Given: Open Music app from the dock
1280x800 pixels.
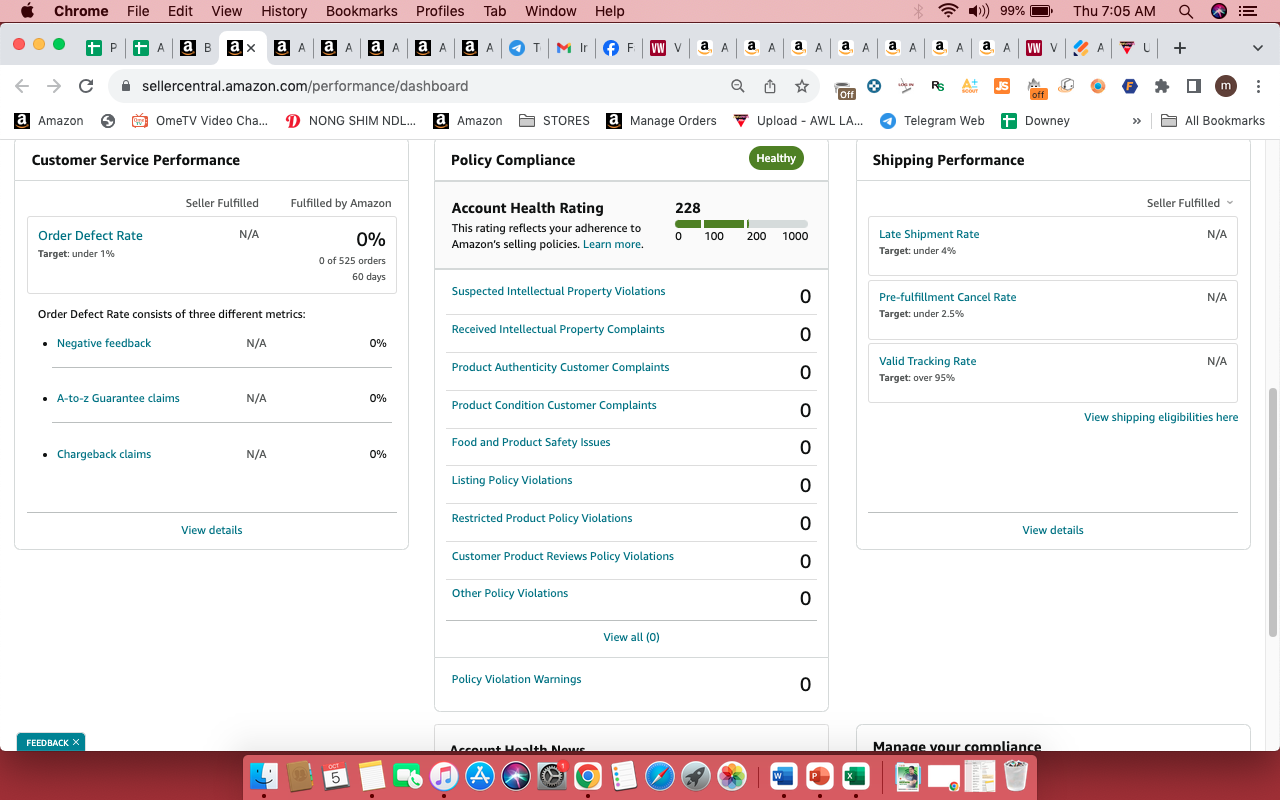Looking at the screenshot, I should 444,776.
